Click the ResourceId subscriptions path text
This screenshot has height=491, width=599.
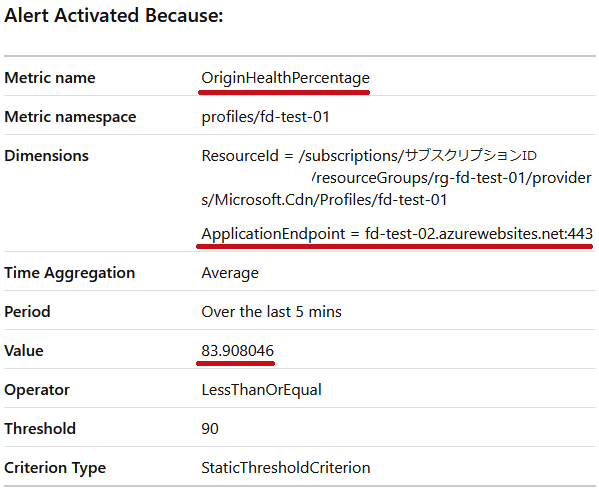[369, 156]
